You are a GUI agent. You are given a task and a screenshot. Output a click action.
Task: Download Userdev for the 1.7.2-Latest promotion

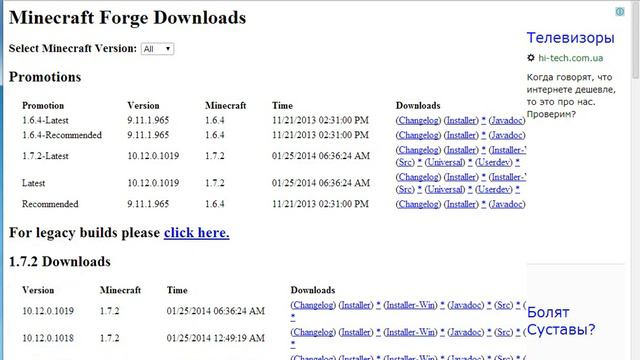pyautogui.click(x=493, y=162)
